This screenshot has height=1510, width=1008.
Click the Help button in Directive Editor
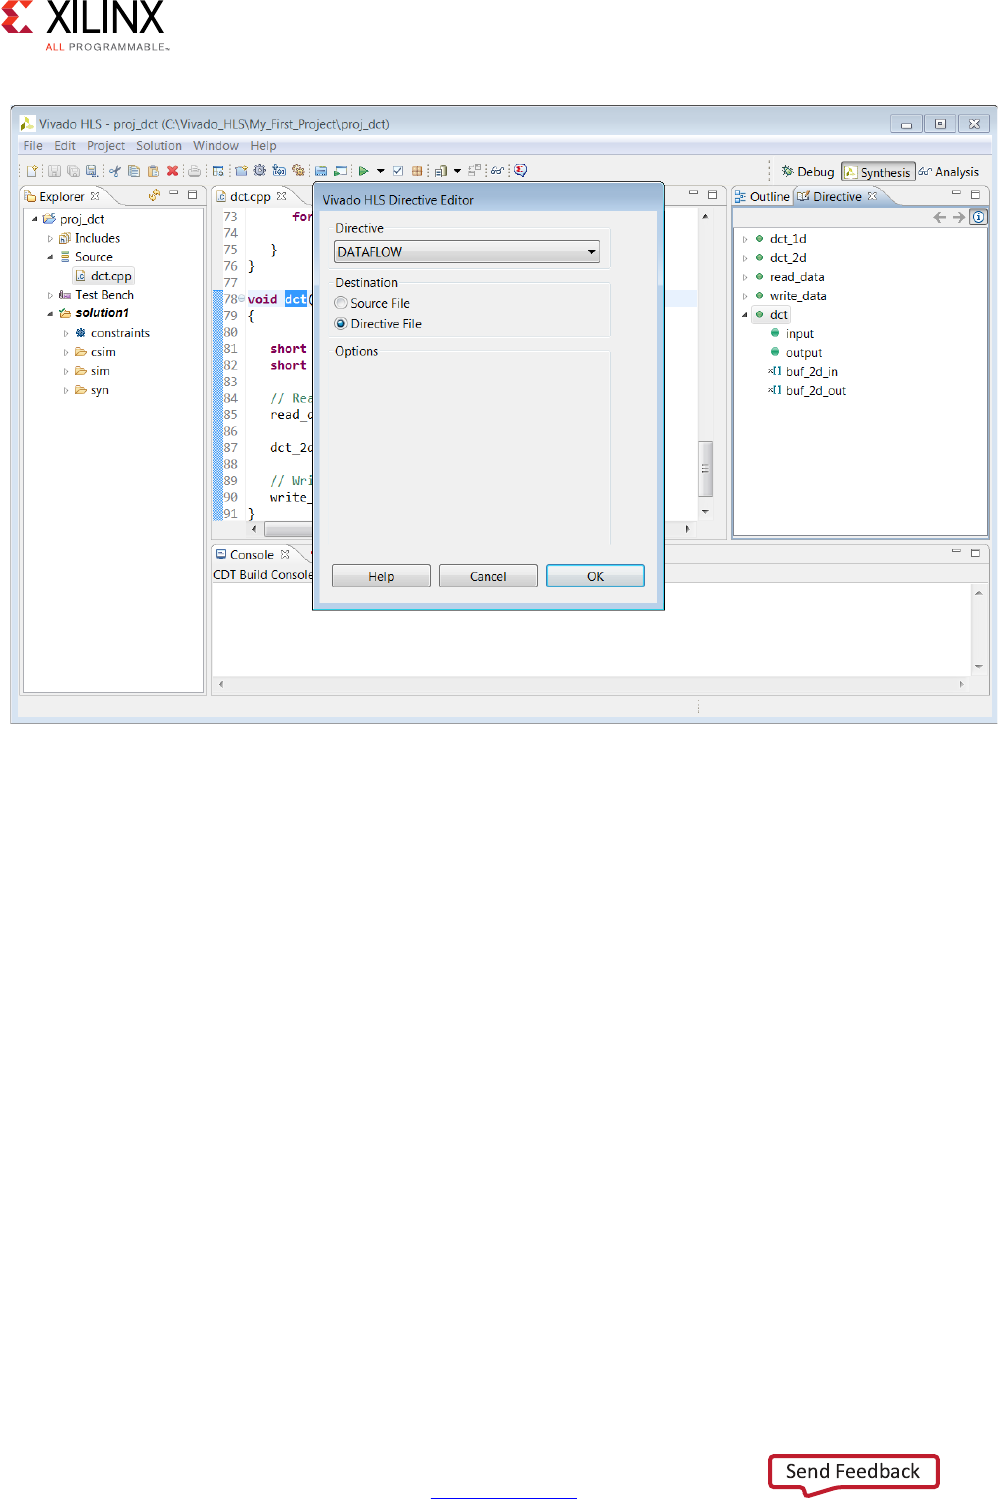tap(381, 576)
